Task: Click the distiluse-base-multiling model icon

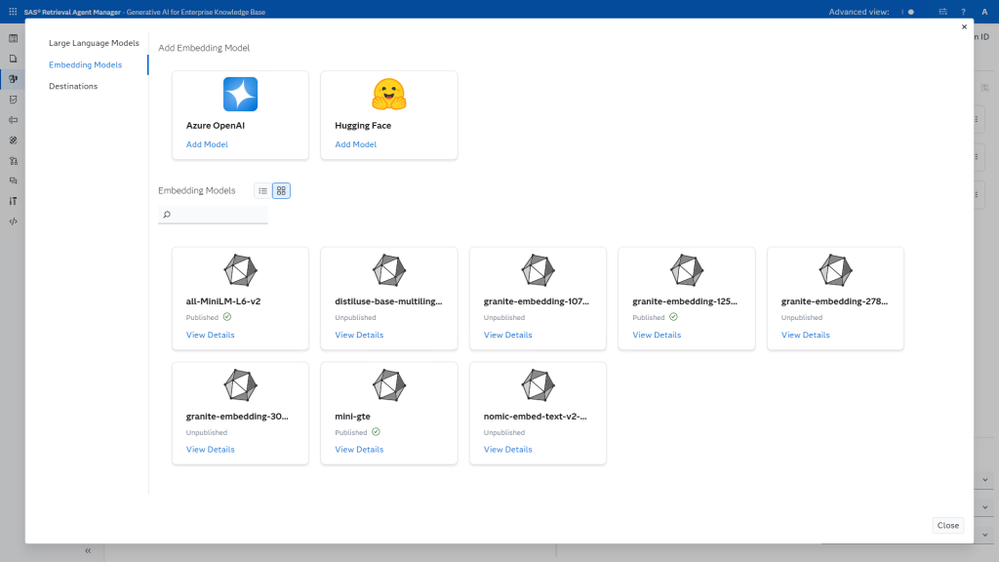Action: pyautogui.click(x=389, y=270)
